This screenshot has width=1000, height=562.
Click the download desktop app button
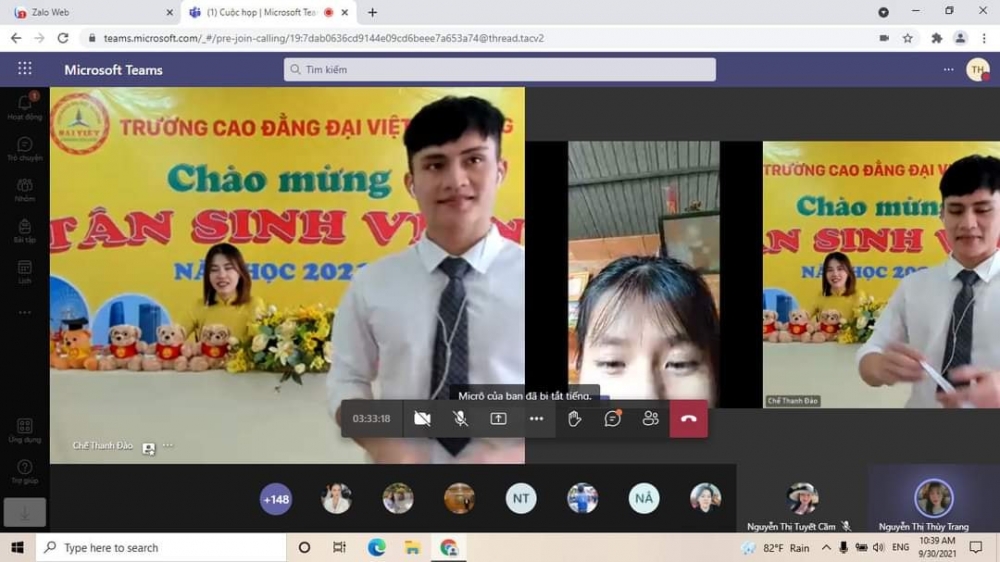point(25,512)
